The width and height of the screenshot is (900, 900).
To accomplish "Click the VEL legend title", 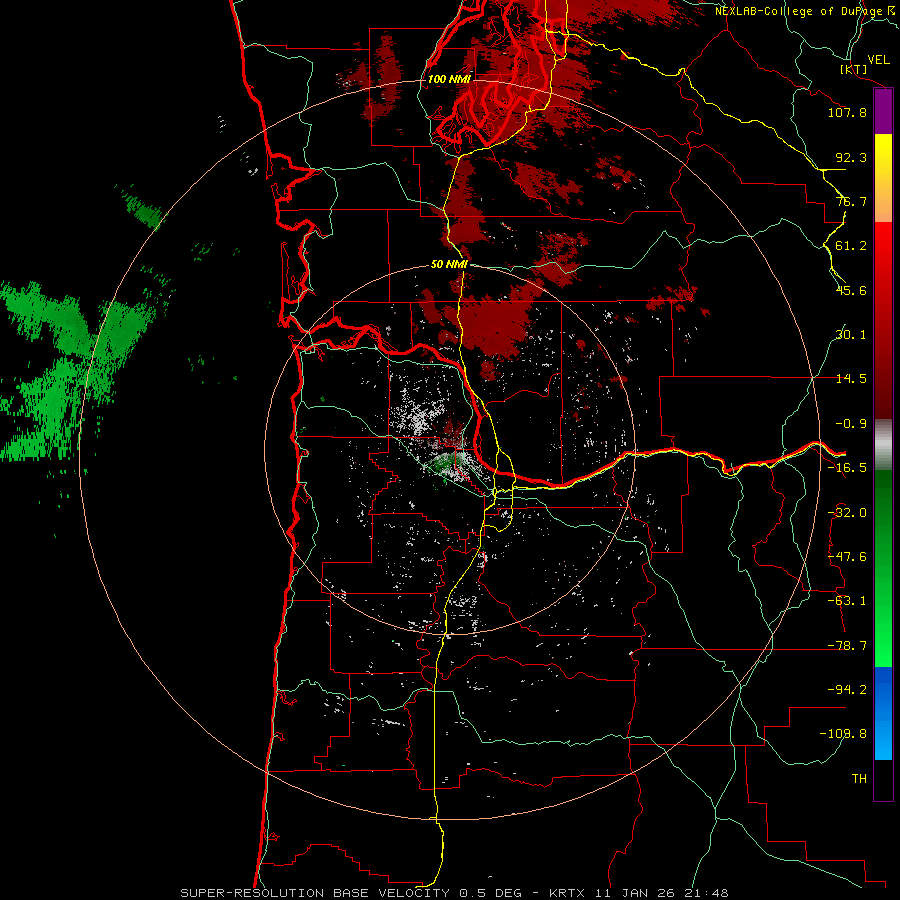I will tap(878, 60).
